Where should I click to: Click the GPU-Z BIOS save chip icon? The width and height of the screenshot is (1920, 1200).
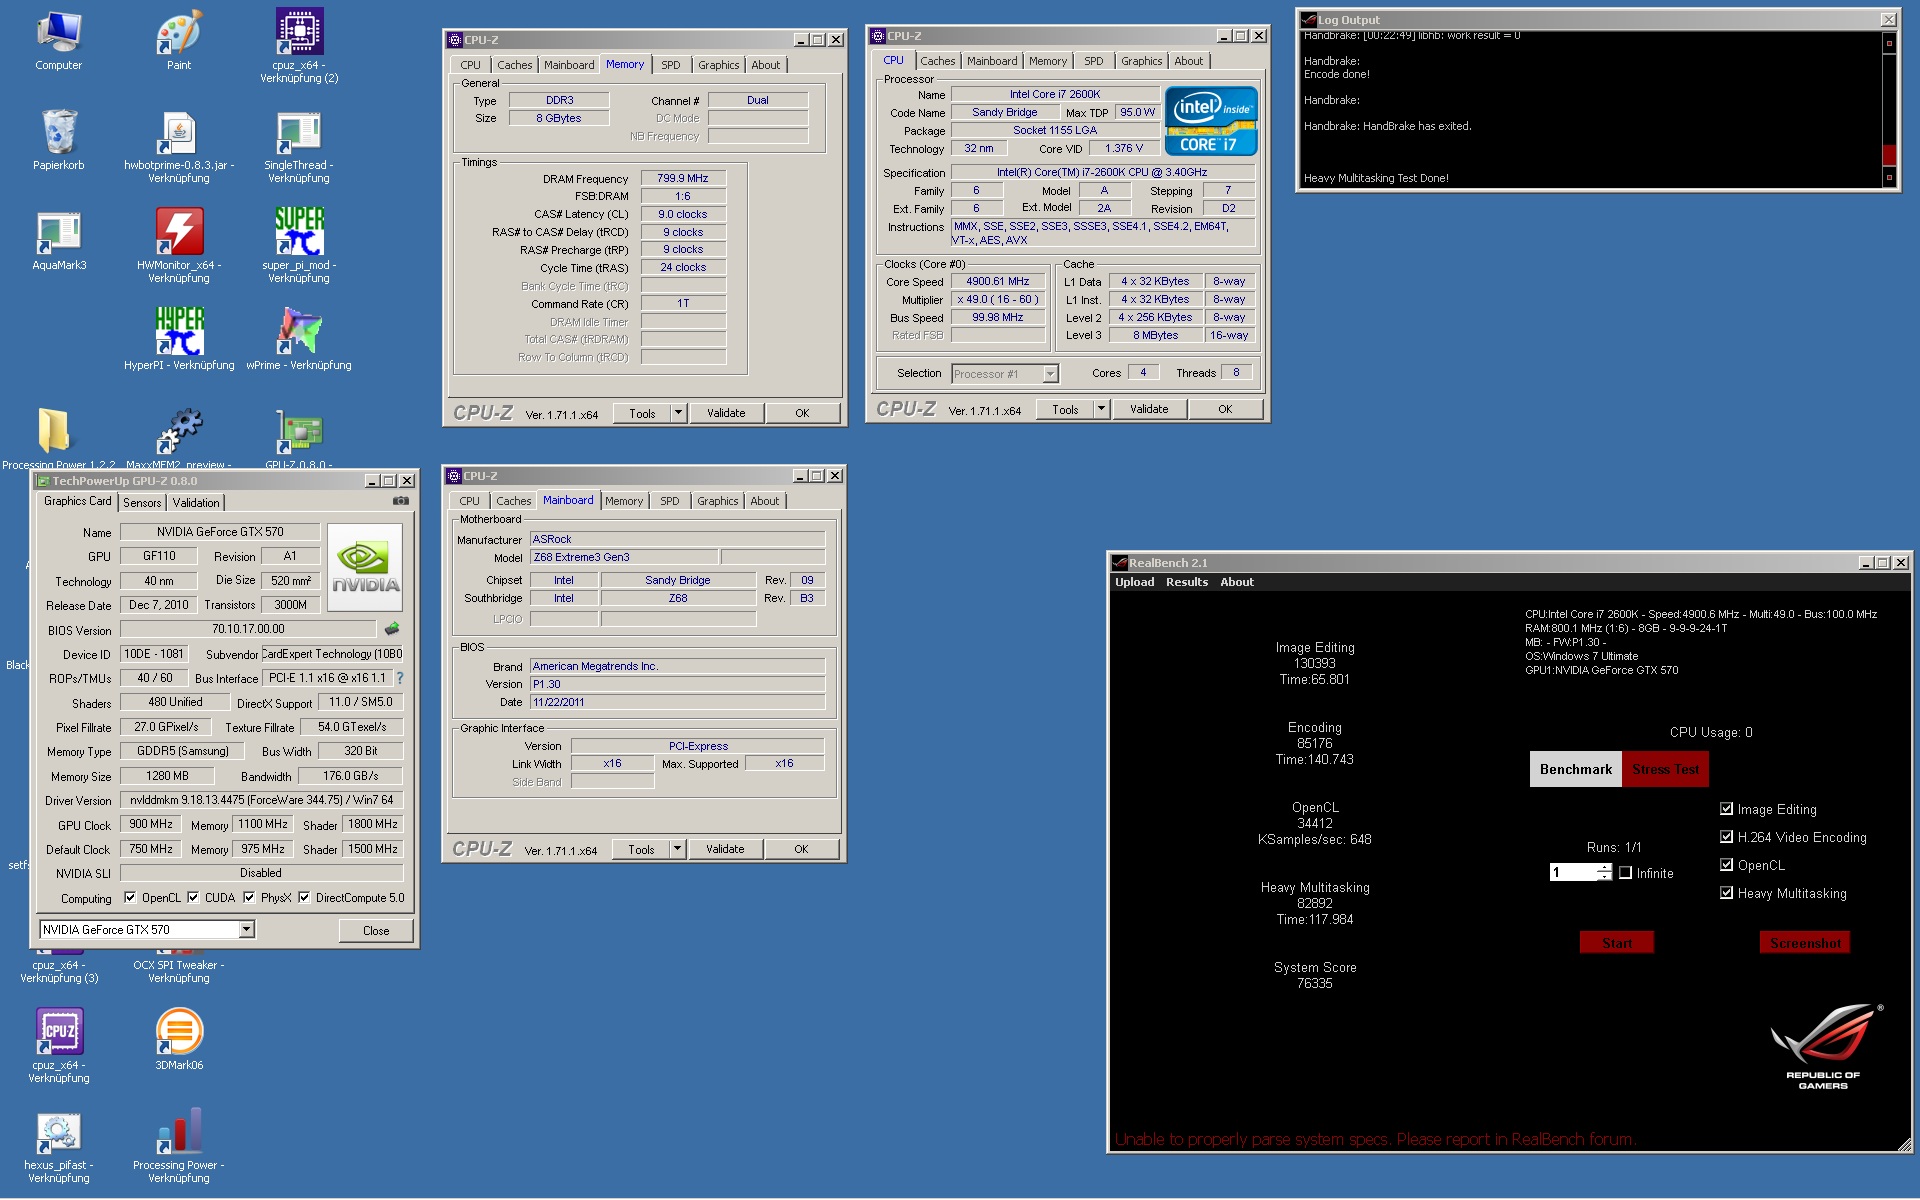pyautogui.click(x=392, y=629)
